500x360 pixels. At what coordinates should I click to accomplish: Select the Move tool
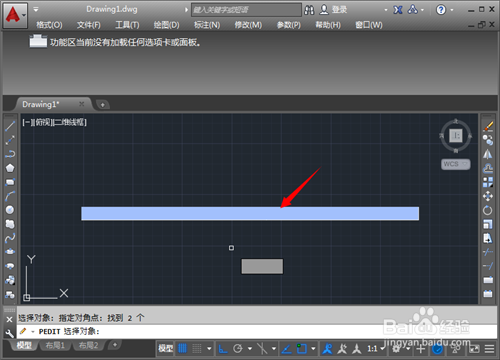pyautogui.click(x=488, y=196)
